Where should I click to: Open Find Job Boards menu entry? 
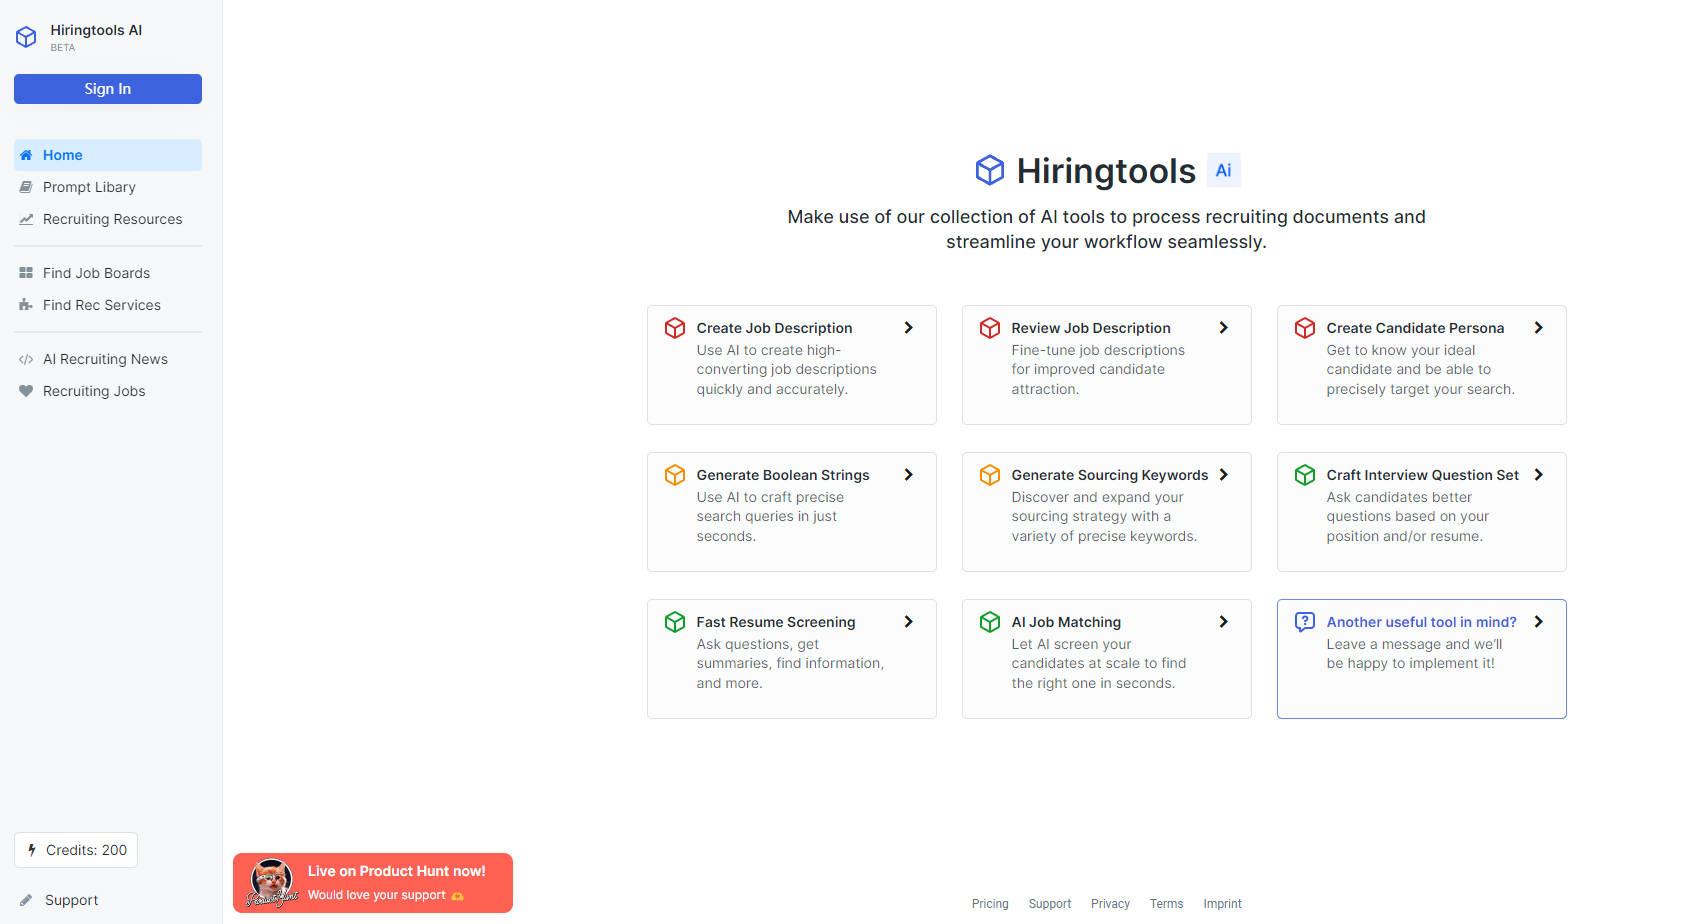108,273
